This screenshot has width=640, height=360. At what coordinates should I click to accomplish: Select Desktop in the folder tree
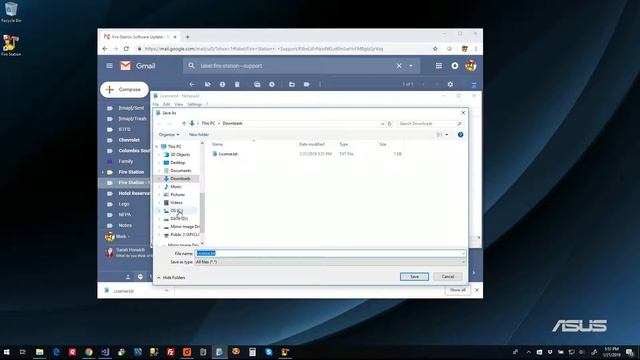(x=178, y=162)
